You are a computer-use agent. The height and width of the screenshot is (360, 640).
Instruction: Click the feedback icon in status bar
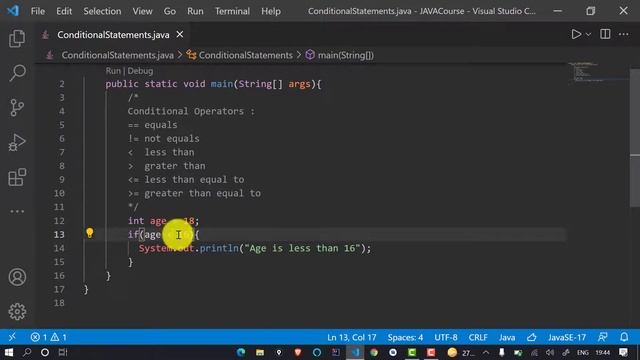click(602, 337)
